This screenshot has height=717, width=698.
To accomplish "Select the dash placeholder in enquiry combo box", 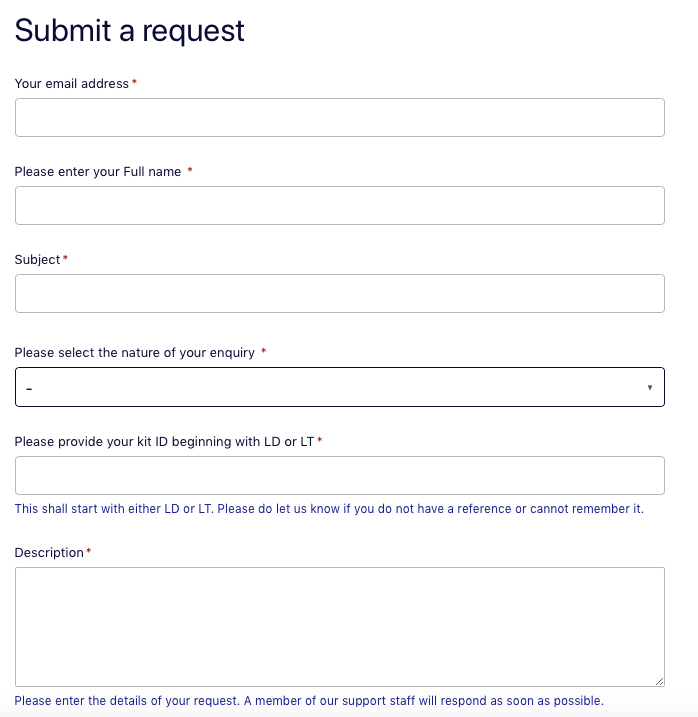I will point(29,389).
